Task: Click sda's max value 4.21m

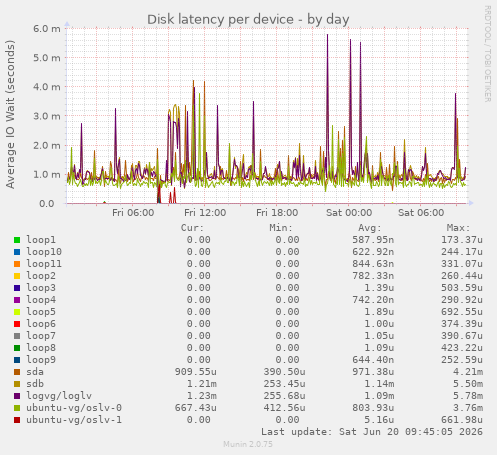Action: [468, 372]
